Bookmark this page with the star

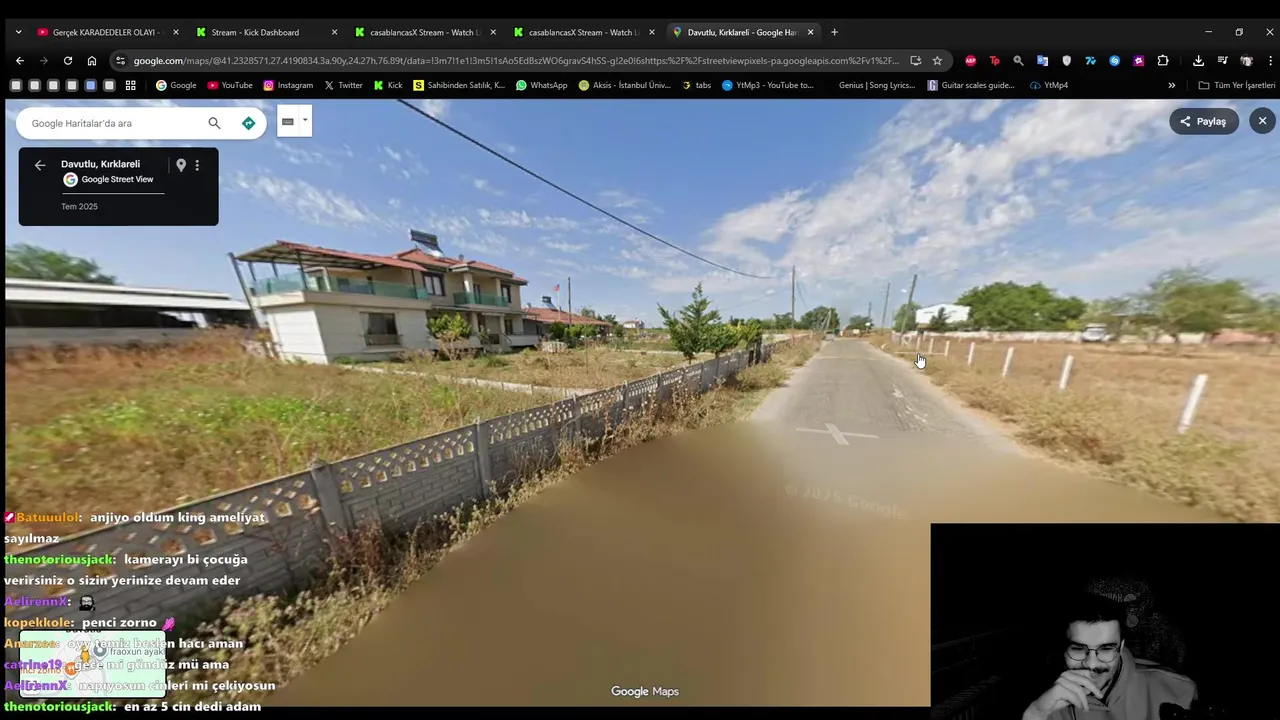pos(937,60)
